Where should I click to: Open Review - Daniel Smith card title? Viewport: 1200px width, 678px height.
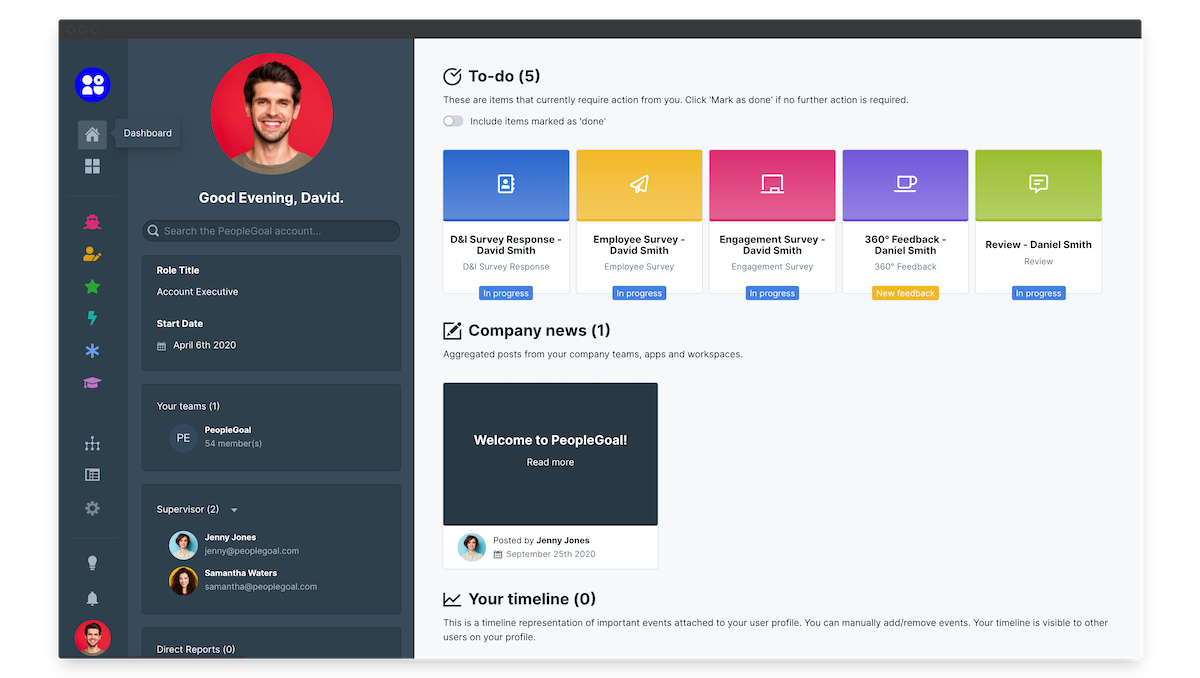tap(1038, 245)
